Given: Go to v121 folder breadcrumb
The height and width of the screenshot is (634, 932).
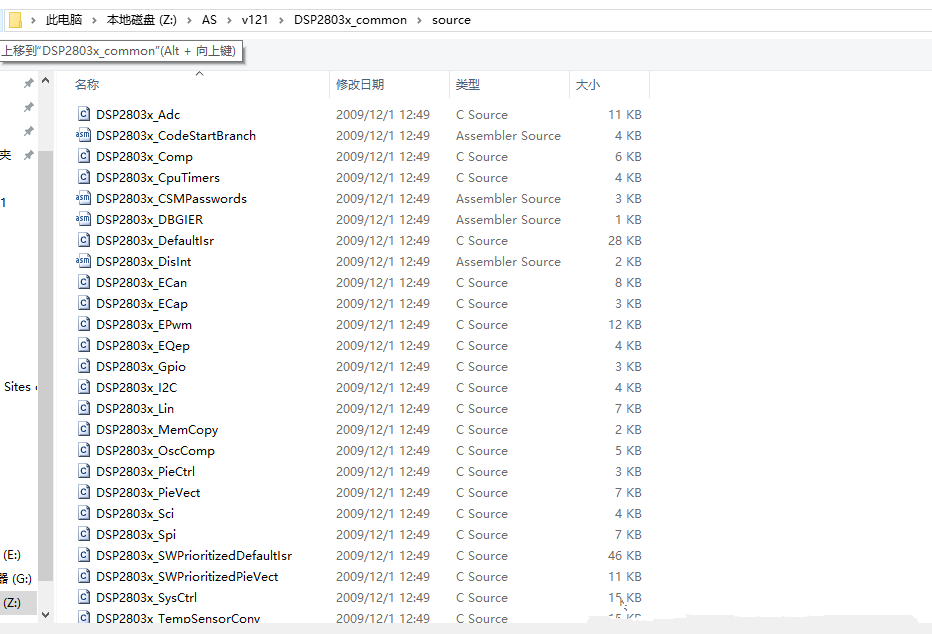Looking at the screenshot, I should [255, 20].
